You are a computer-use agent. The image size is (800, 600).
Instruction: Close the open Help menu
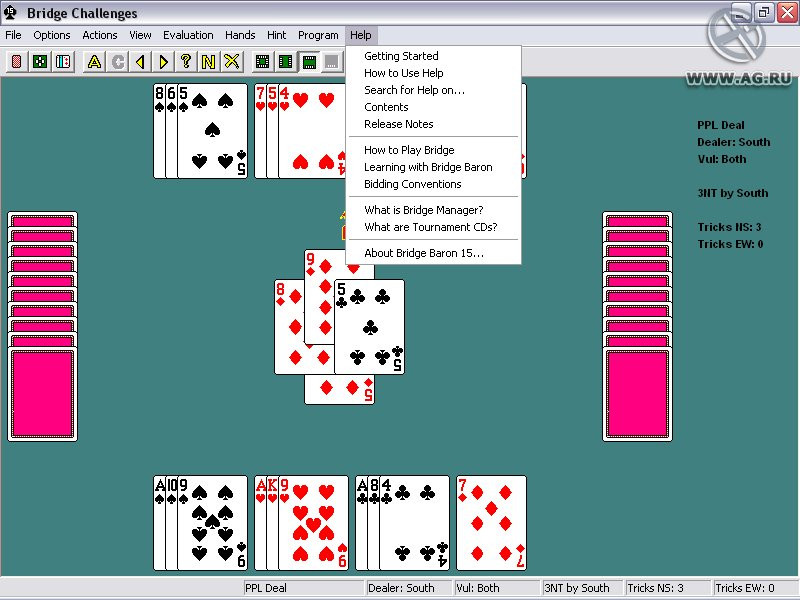point(361,35)
